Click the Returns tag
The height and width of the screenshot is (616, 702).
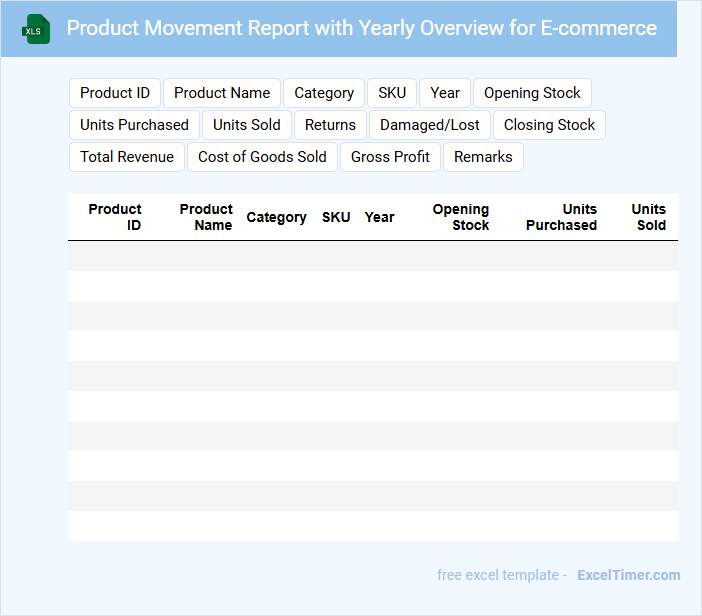(330, 125)
